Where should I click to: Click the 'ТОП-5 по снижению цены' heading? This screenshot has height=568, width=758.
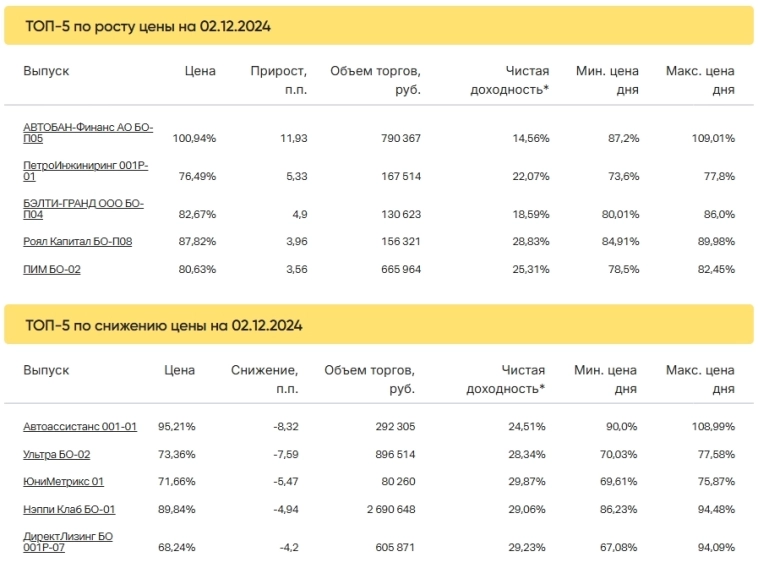(163, 325)
